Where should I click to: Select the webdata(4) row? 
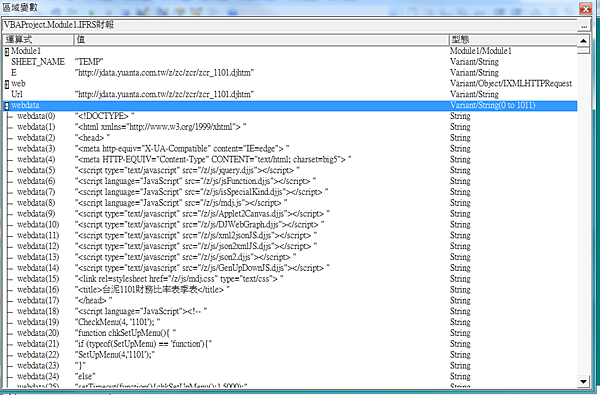click(290, 160)
